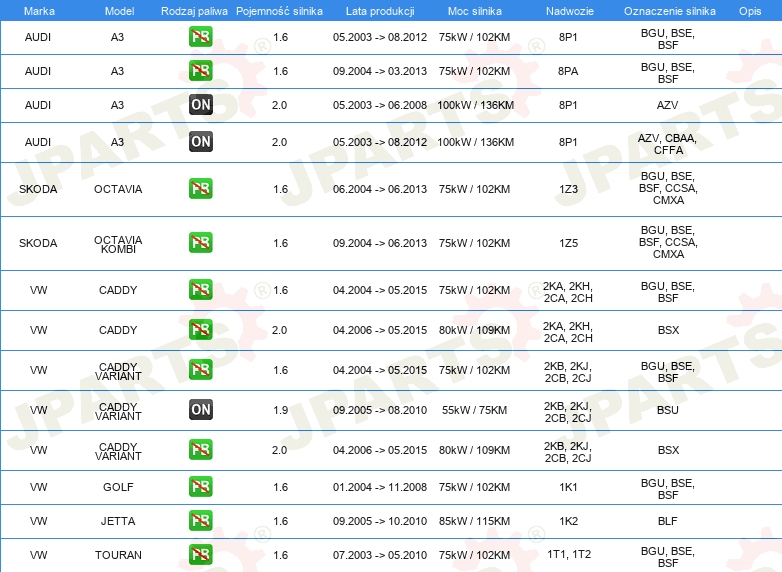Screen dimensions: 782x572
Task: Select the OCTAVIA model cell in 1Z3 row
Action: [118, 189]
